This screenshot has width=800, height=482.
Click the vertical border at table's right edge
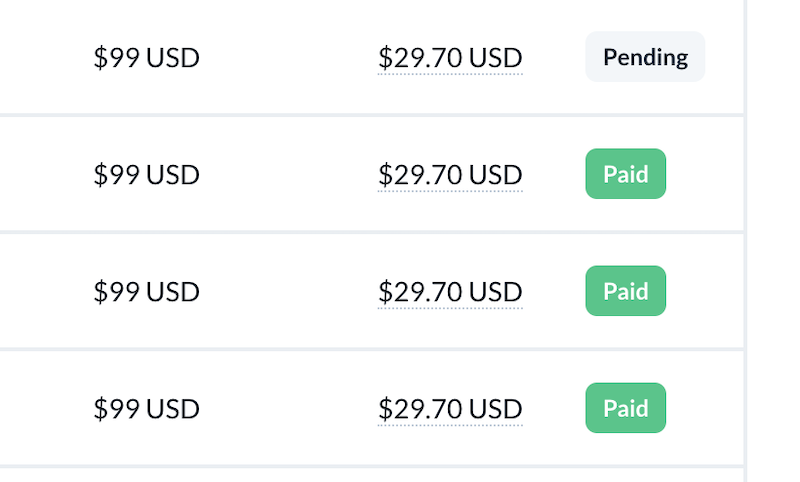745,241
